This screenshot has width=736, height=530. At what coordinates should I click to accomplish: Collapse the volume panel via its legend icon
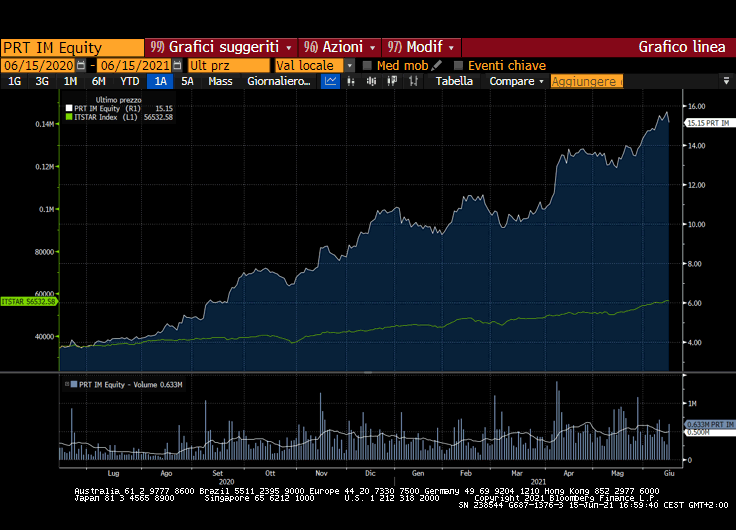(68, 384)
